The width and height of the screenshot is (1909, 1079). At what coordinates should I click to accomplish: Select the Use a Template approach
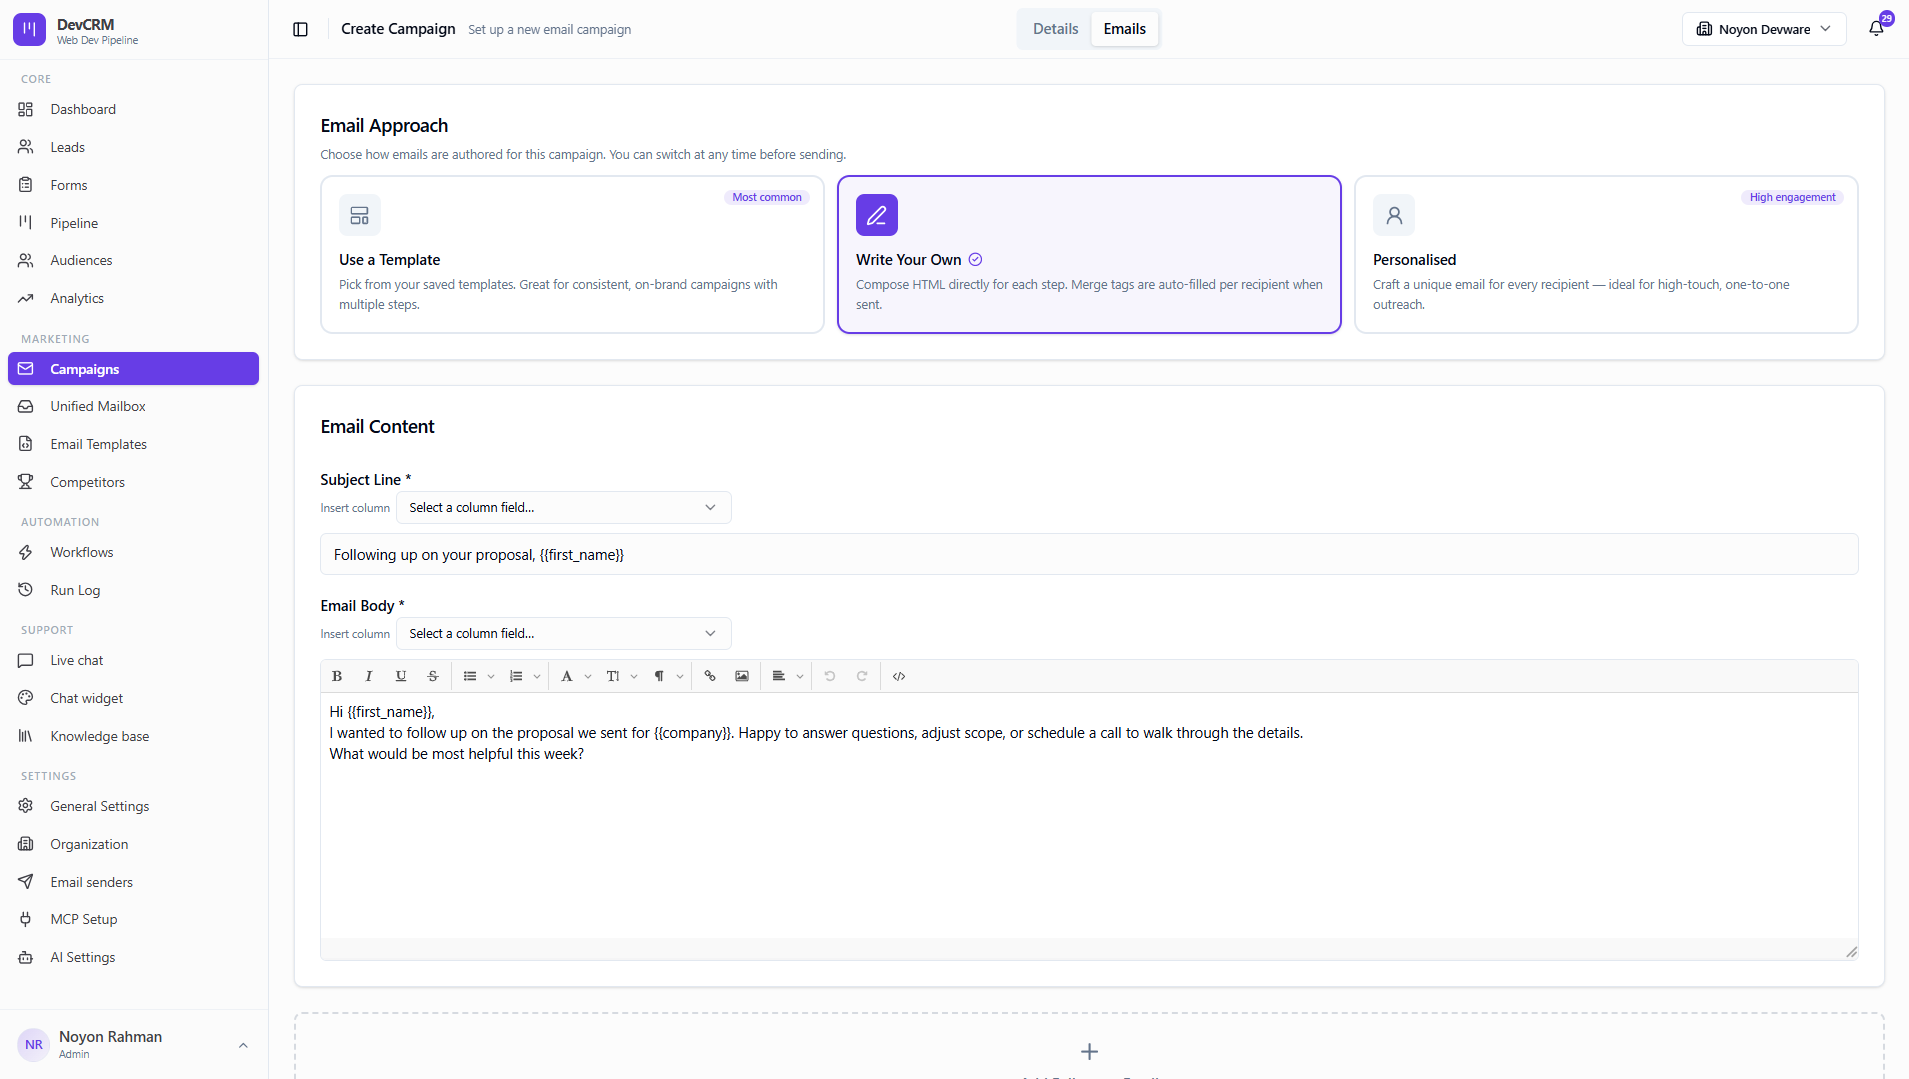point(572,254)
